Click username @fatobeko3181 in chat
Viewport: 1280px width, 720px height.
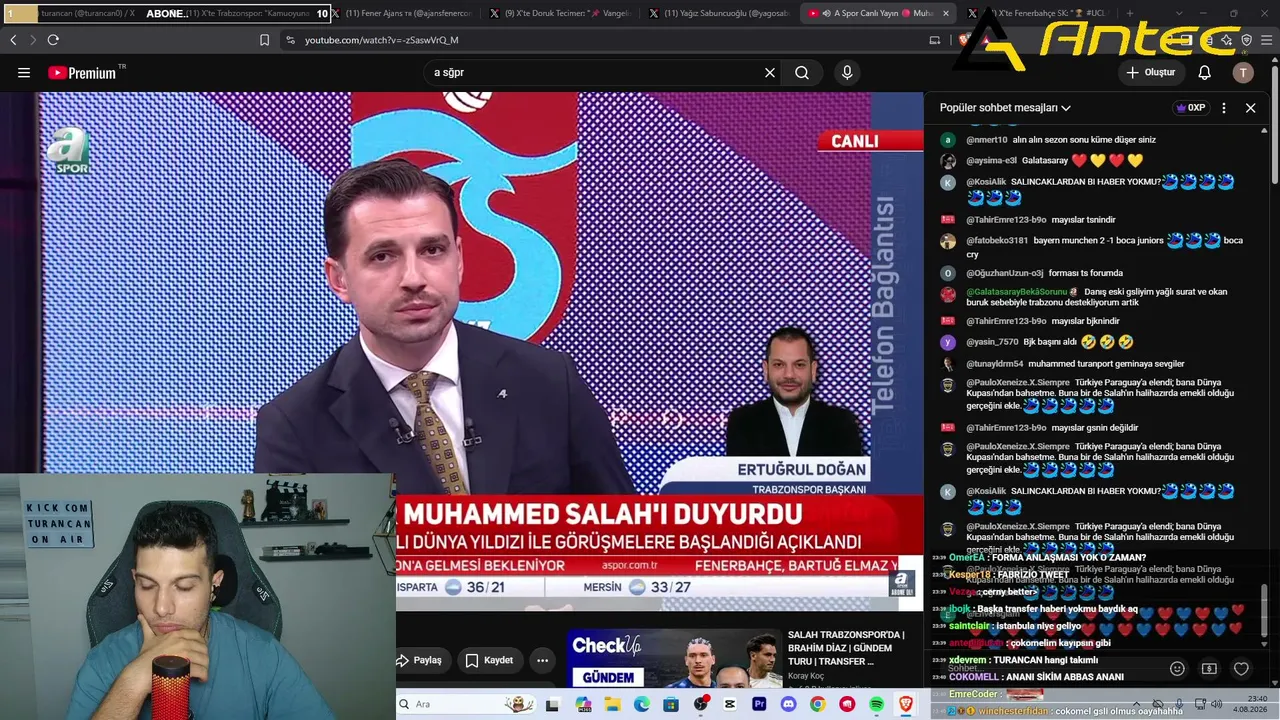[x=997, y=241]
